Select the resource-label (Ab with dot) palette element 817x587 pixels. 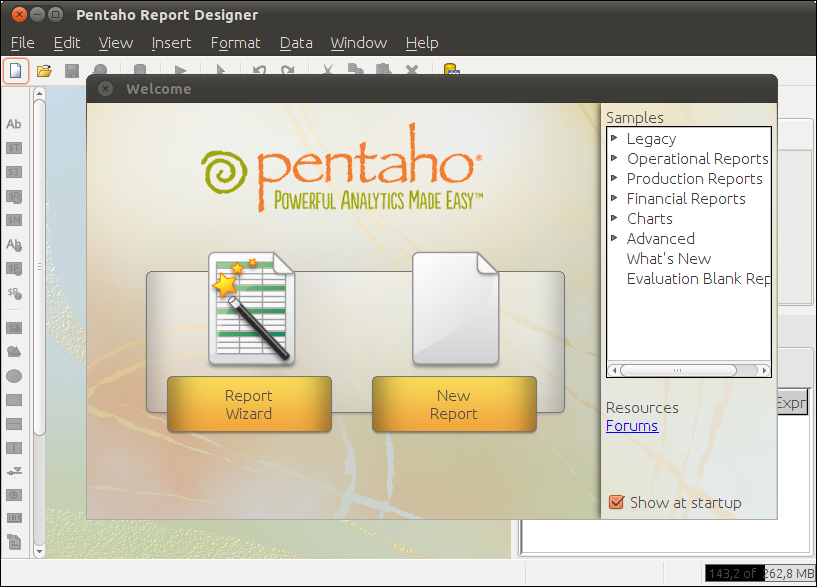coord(14,244)
